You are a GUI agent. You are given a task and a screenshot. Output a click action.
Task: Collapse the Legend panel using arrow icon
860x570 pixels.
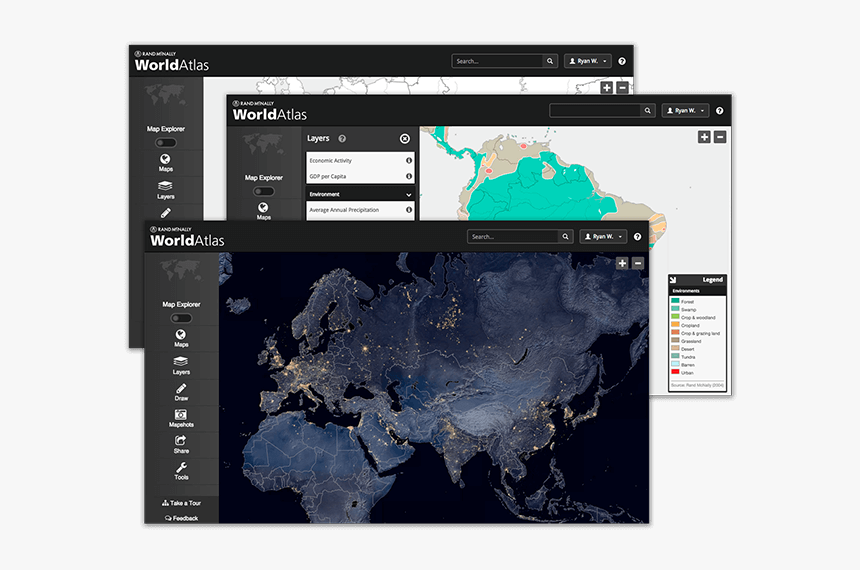tap(674, 280)
